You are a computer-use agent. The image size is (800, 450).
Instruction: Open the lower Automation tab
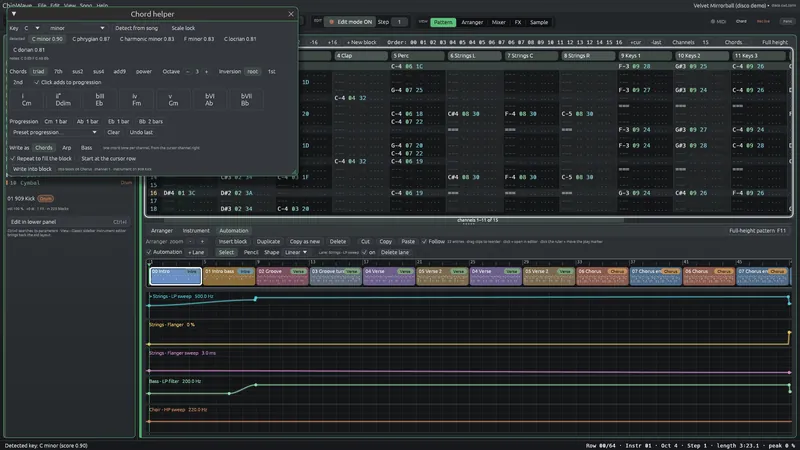pyautogui.click(x=234, y=231)
